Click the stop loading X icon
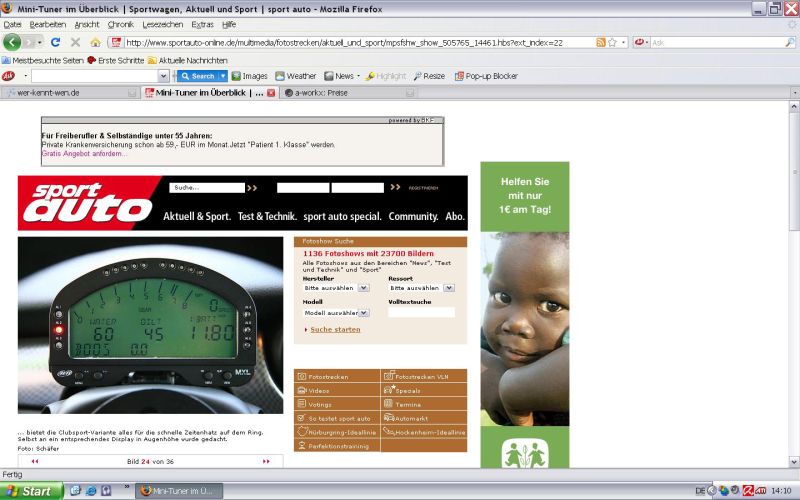The image size is (800, 500). (x=75, y=42)
